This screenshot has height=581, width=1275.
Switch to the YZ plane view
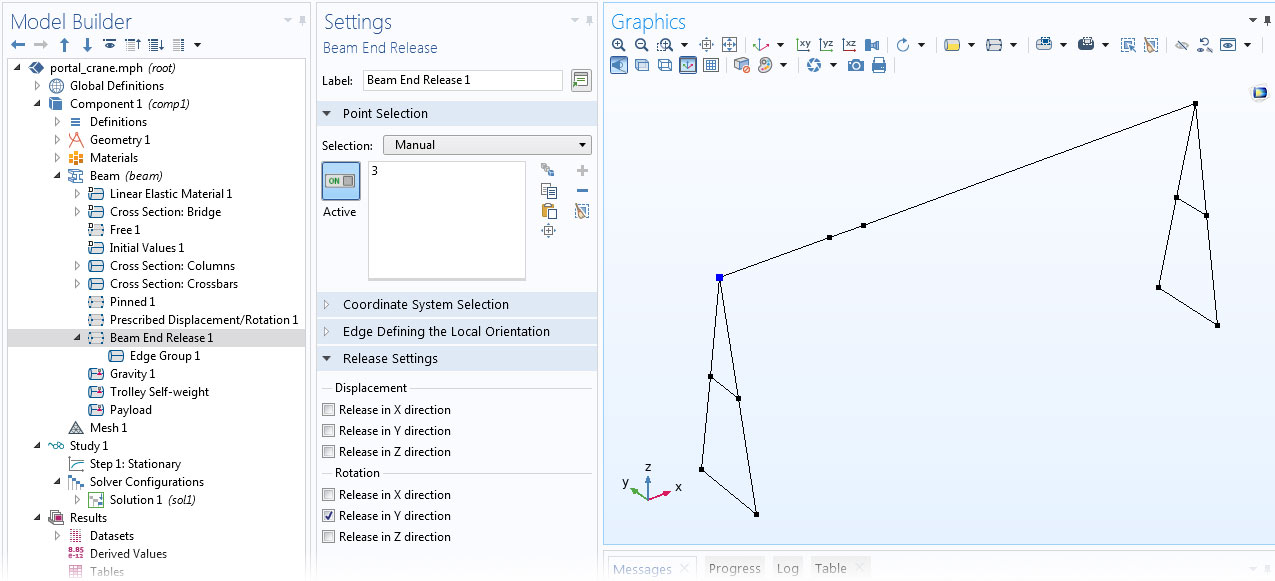point(826,45)
